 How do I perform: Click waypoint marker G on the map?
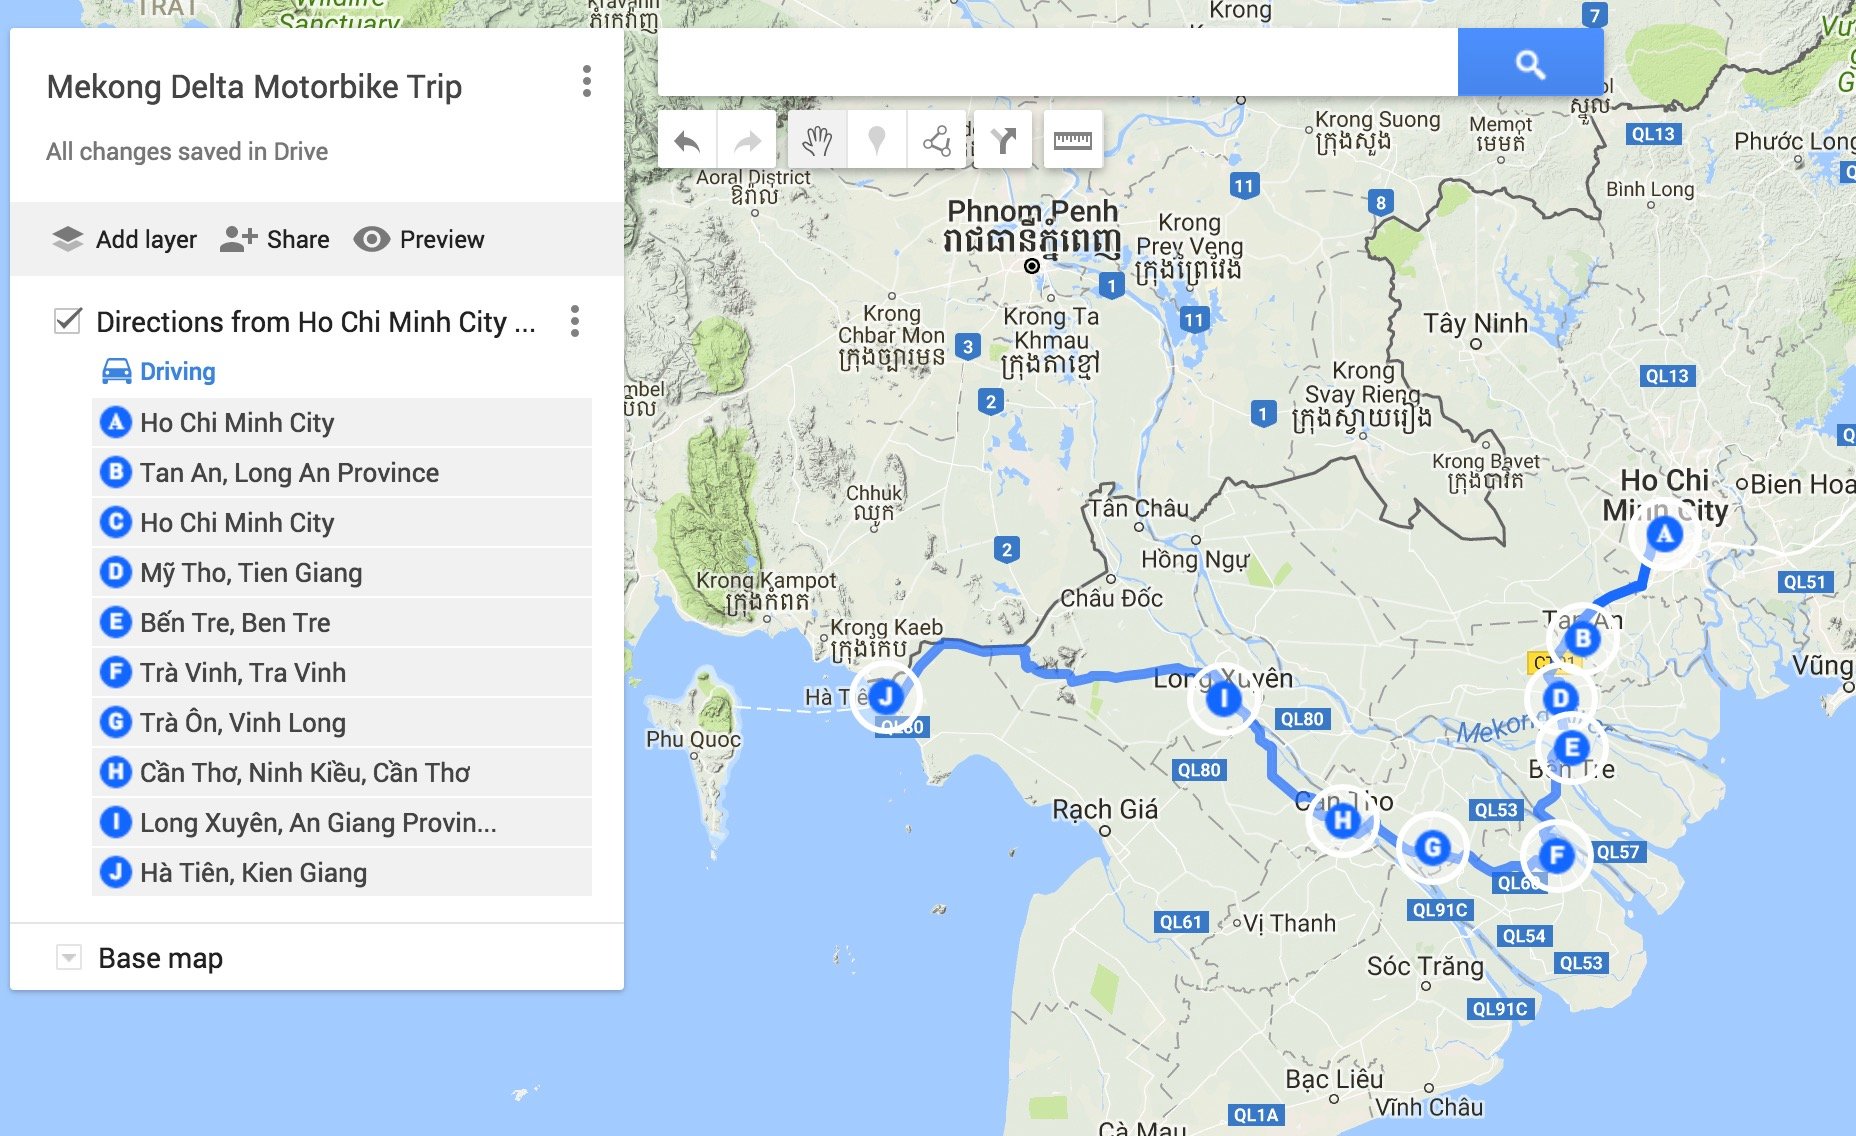click(x=1432, y=848)
